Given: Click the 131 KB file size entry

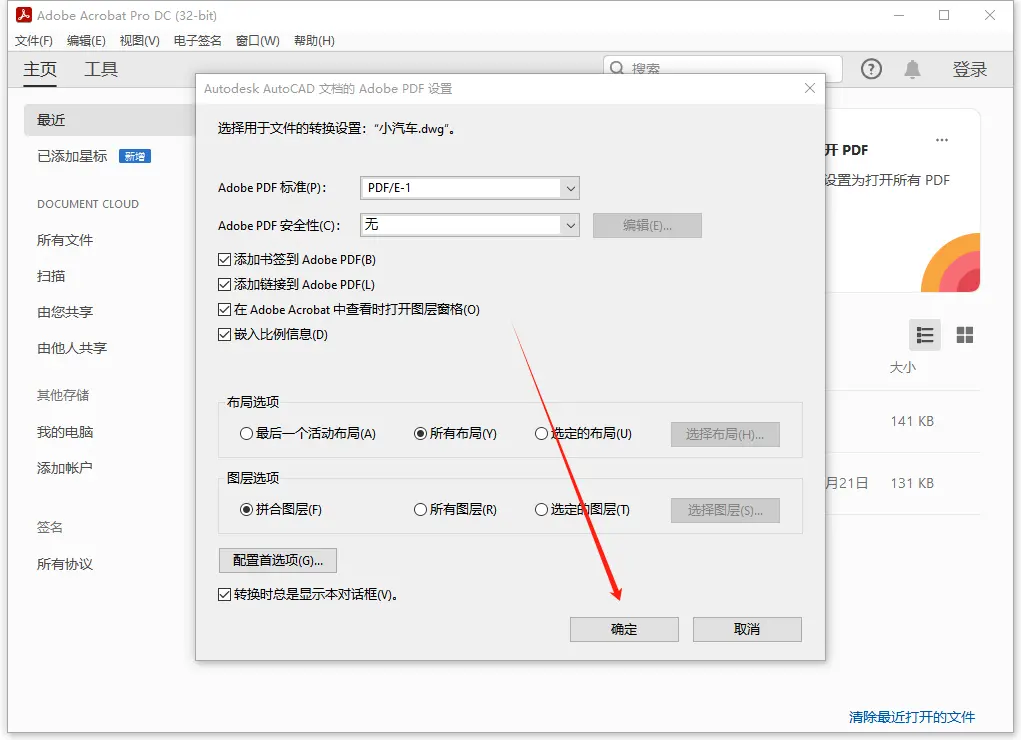Looking at the screenshot, I should pos(912,483).
